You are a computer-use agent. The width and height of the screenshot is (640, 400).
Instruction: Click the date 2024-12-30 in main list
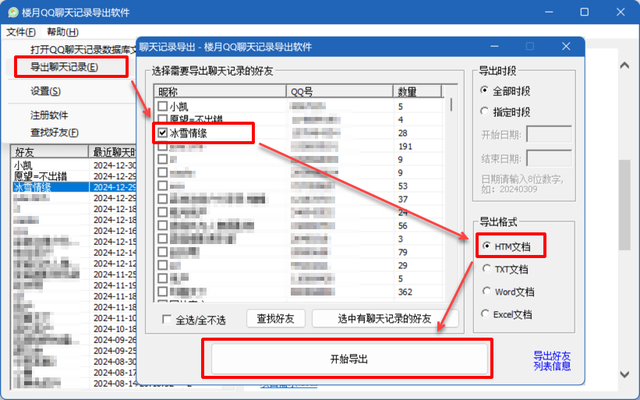115,165
